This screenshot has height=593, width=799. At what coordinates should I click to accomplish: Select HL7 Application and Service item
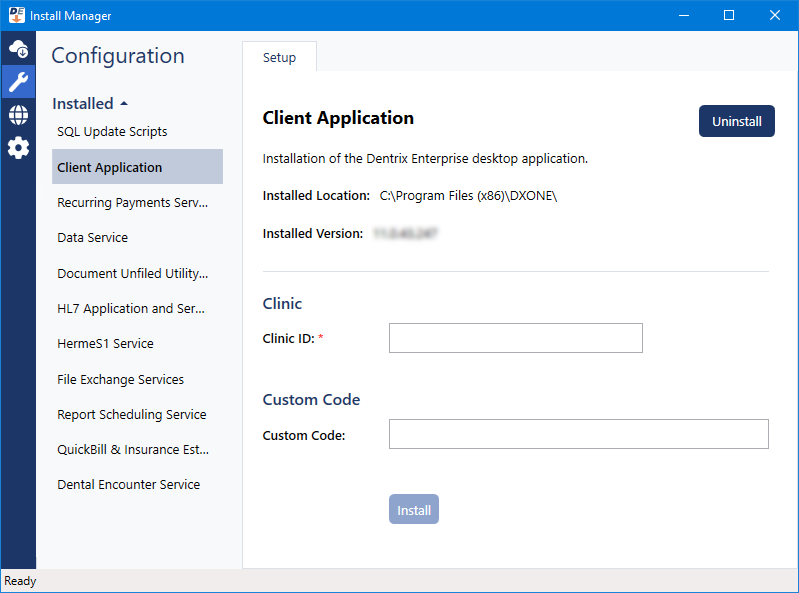[131, 309]
